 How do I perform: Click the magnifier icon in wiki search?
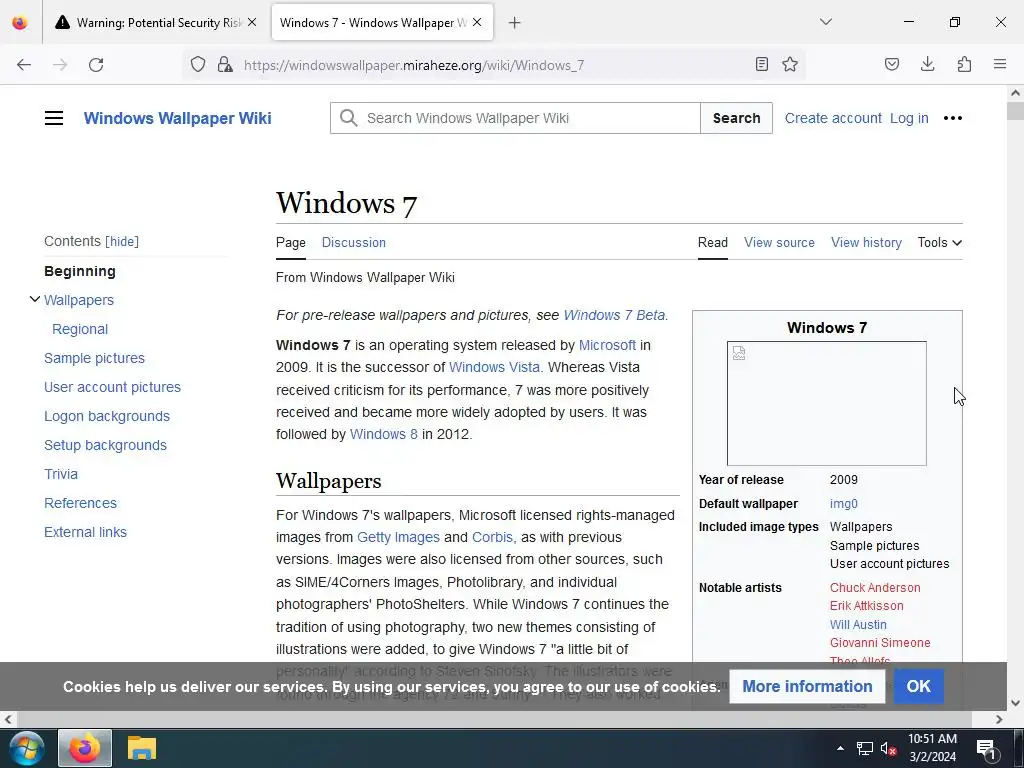point(349,118)
